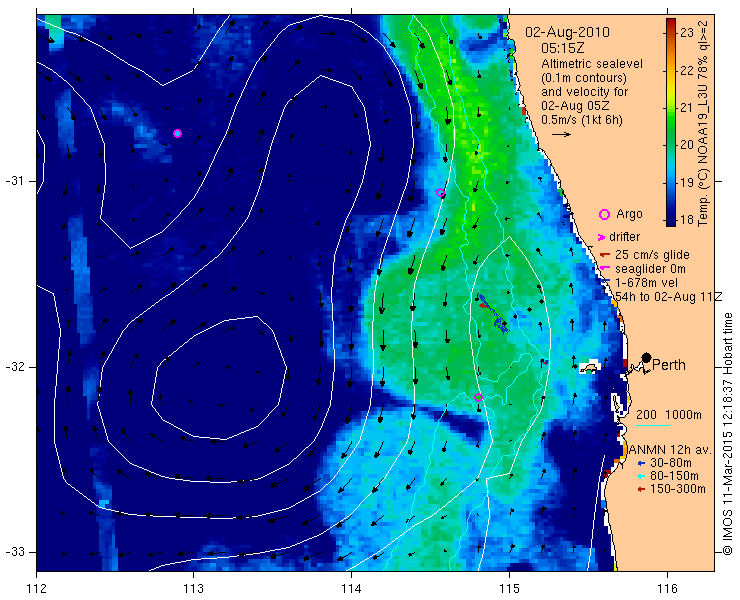Screen dimensions: 740x600
Task: Click the 0.5m/s (1kt 6h) label
Action: [x=582, y=120]
